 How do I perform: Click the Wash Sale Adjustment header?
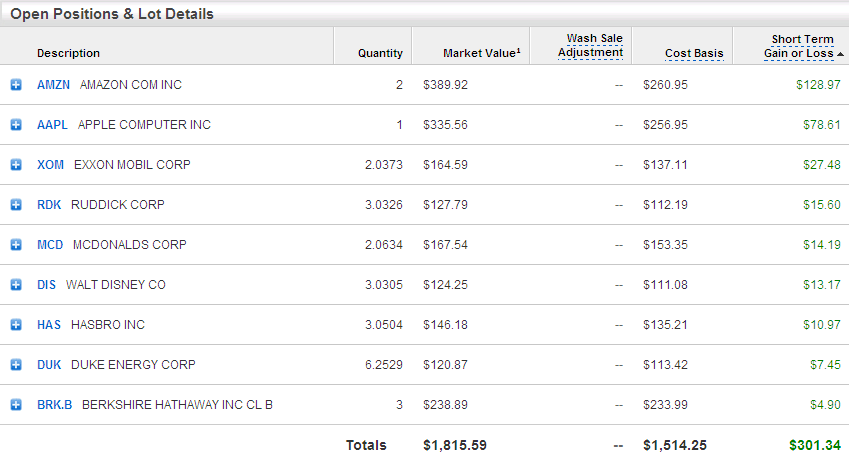(590, 46)
